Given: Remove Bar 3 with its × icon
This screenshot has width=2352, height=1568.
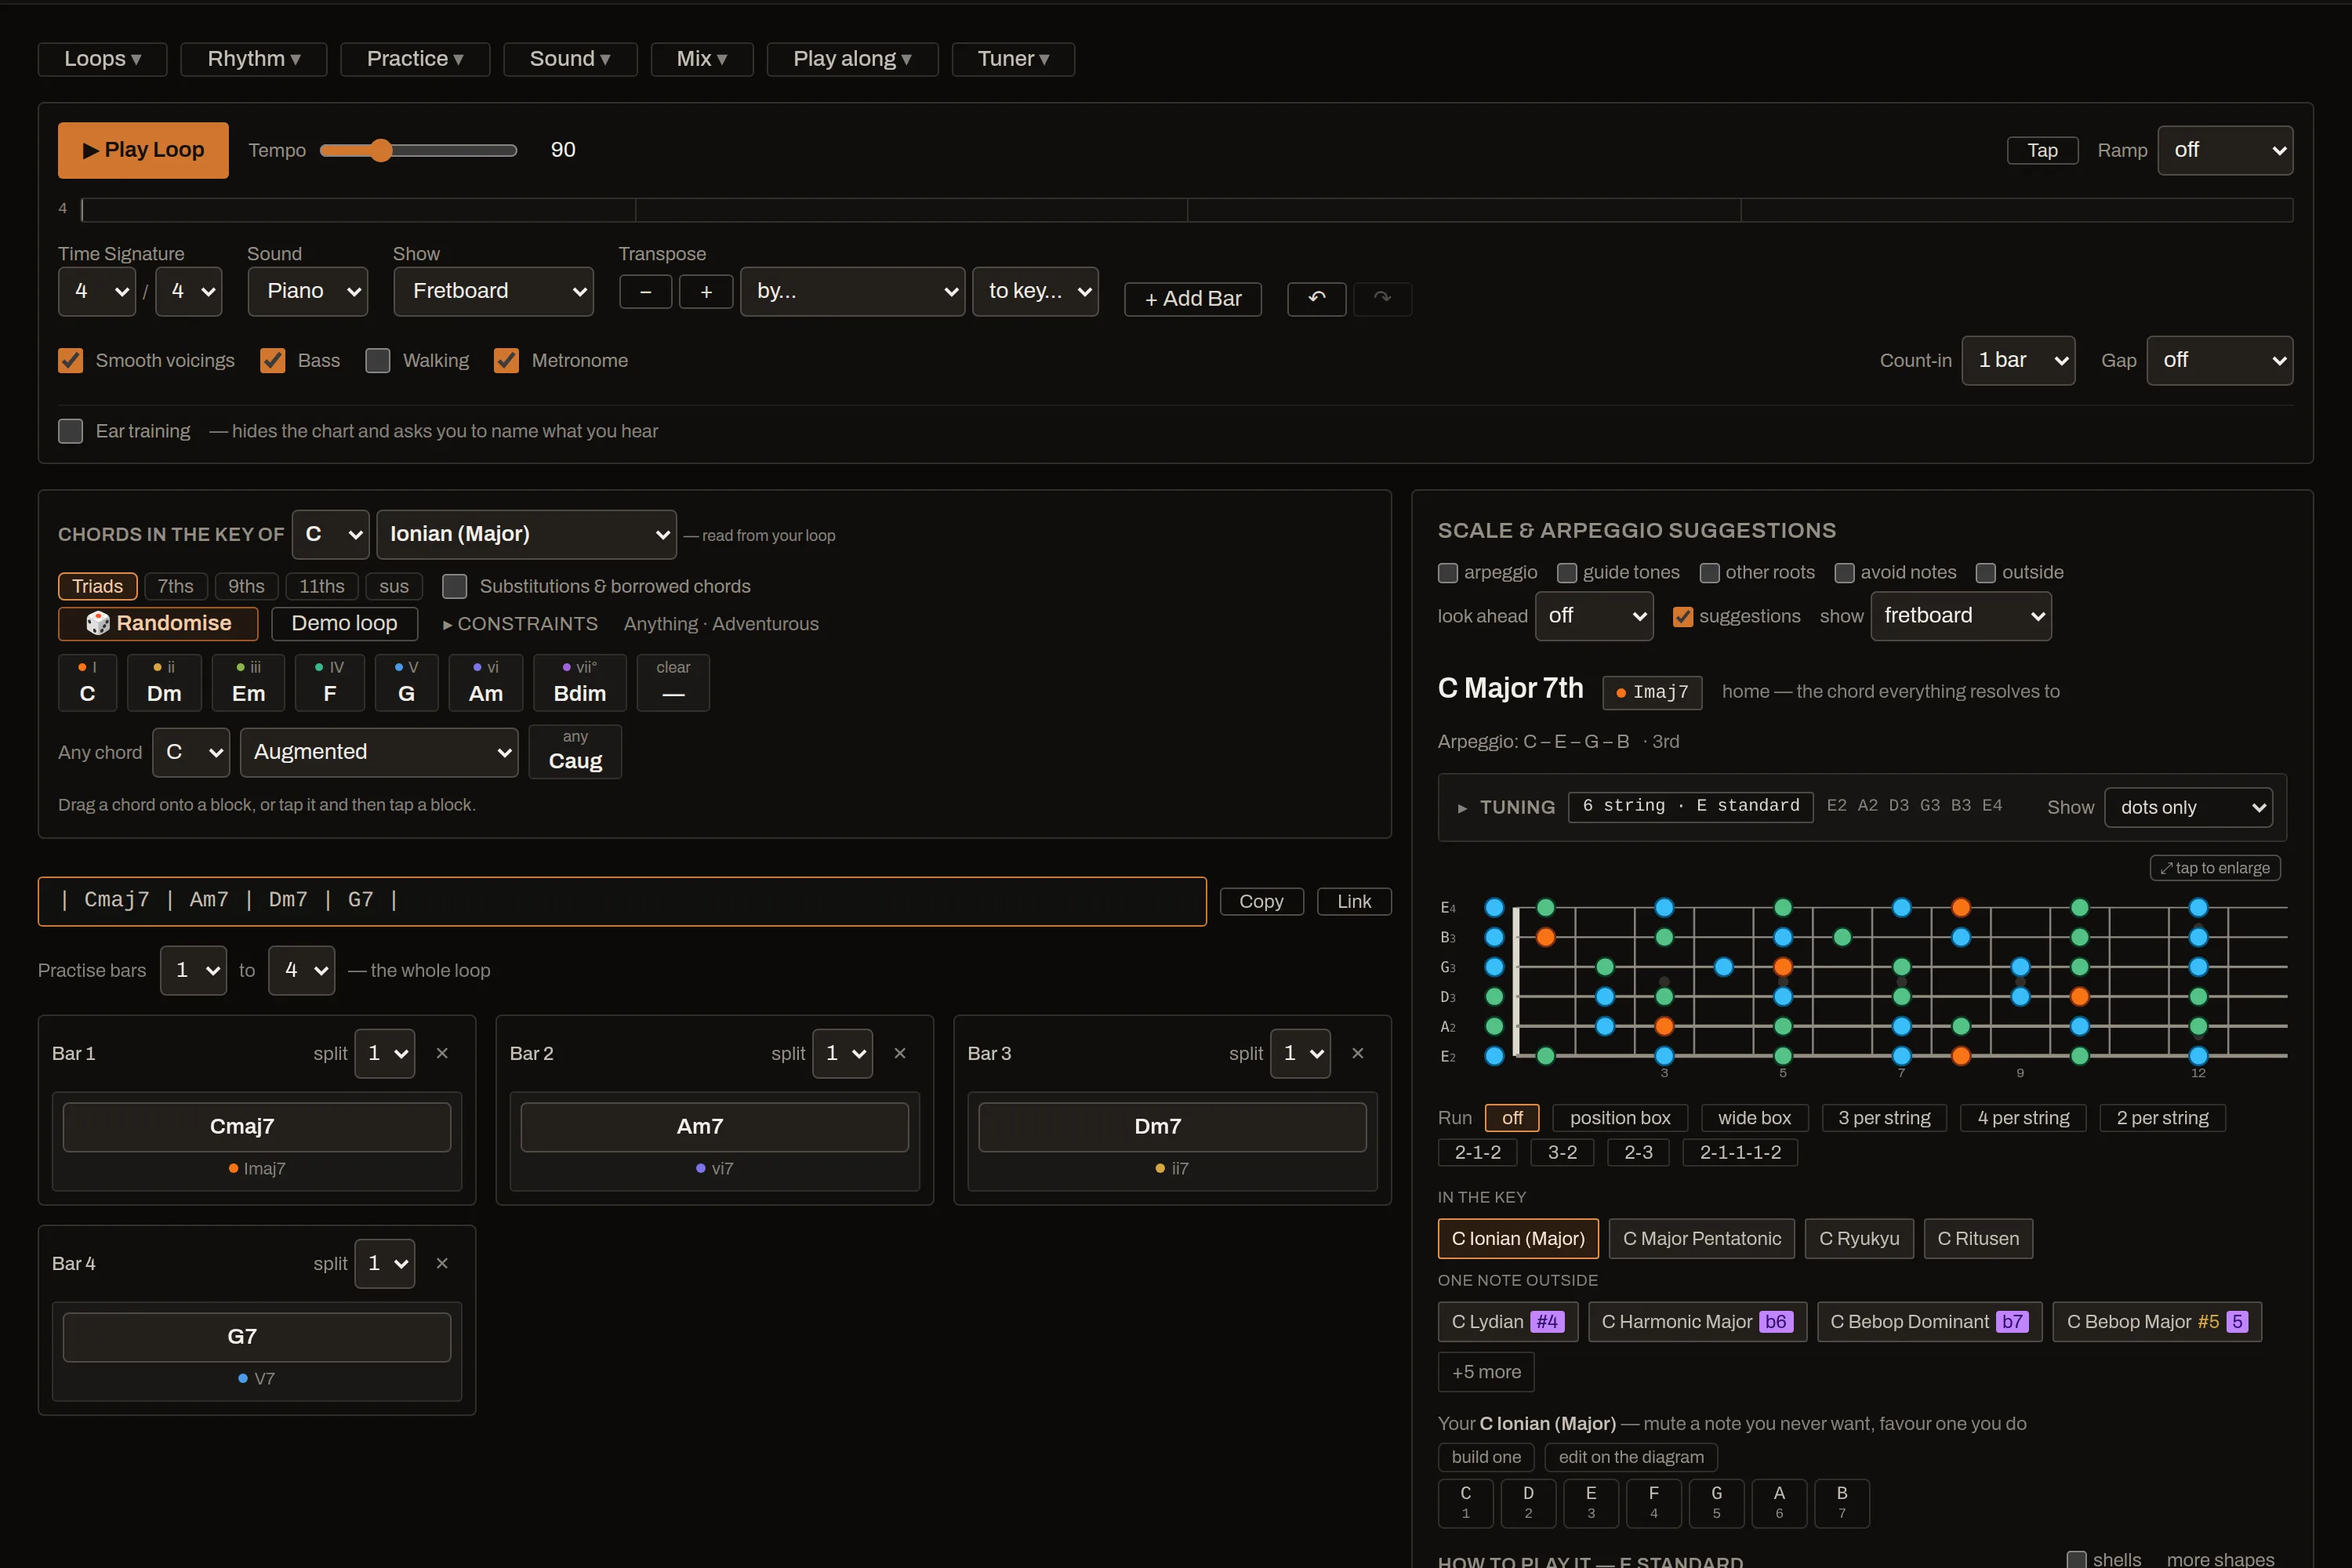Looking at the screenshot, I should 1358,1053.
